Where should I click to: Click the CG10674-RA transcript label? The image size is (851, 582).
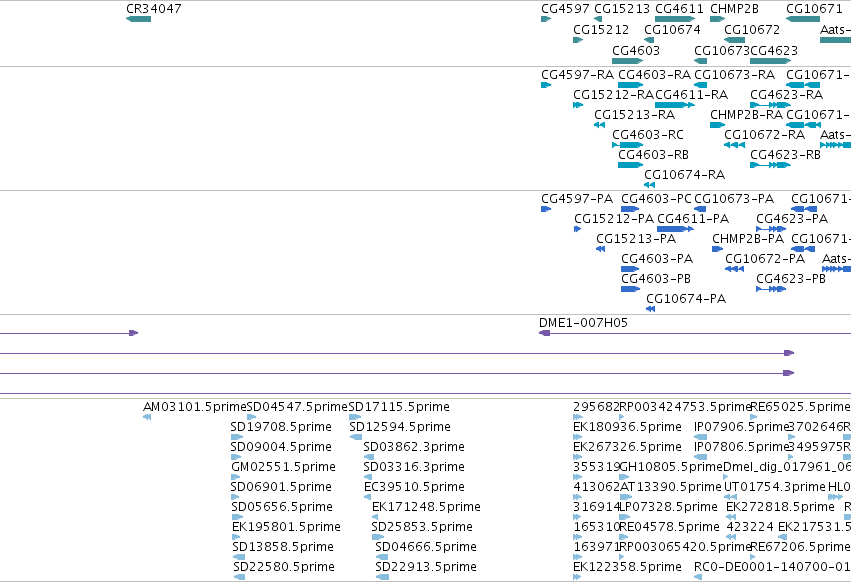(x=684, y=175)
